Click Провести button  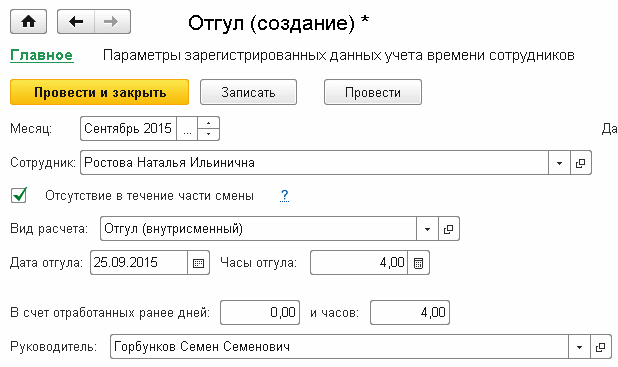click(373, 92)
